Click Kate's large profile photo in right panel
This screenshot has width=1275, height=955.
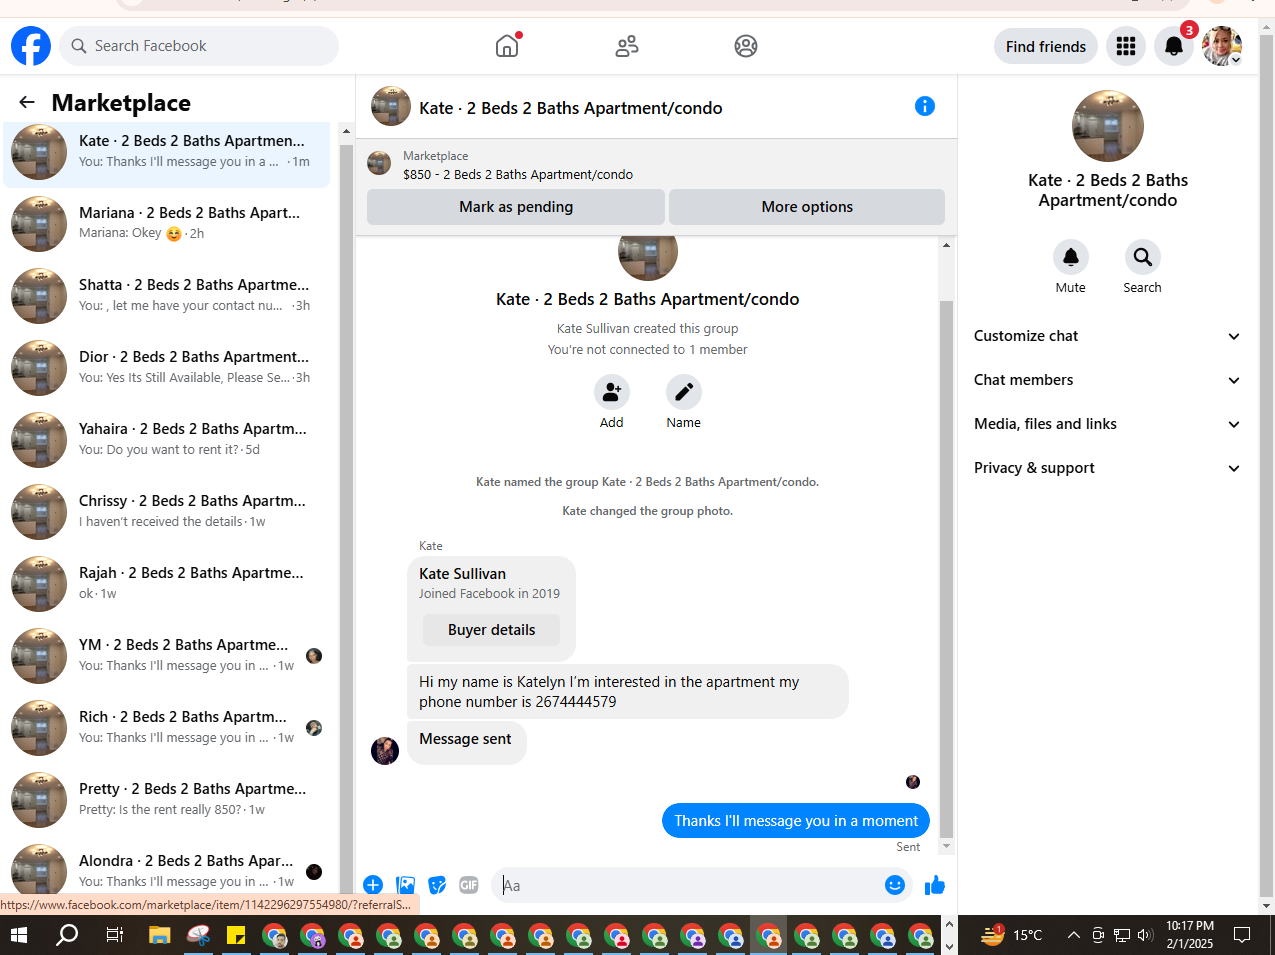1108,126
